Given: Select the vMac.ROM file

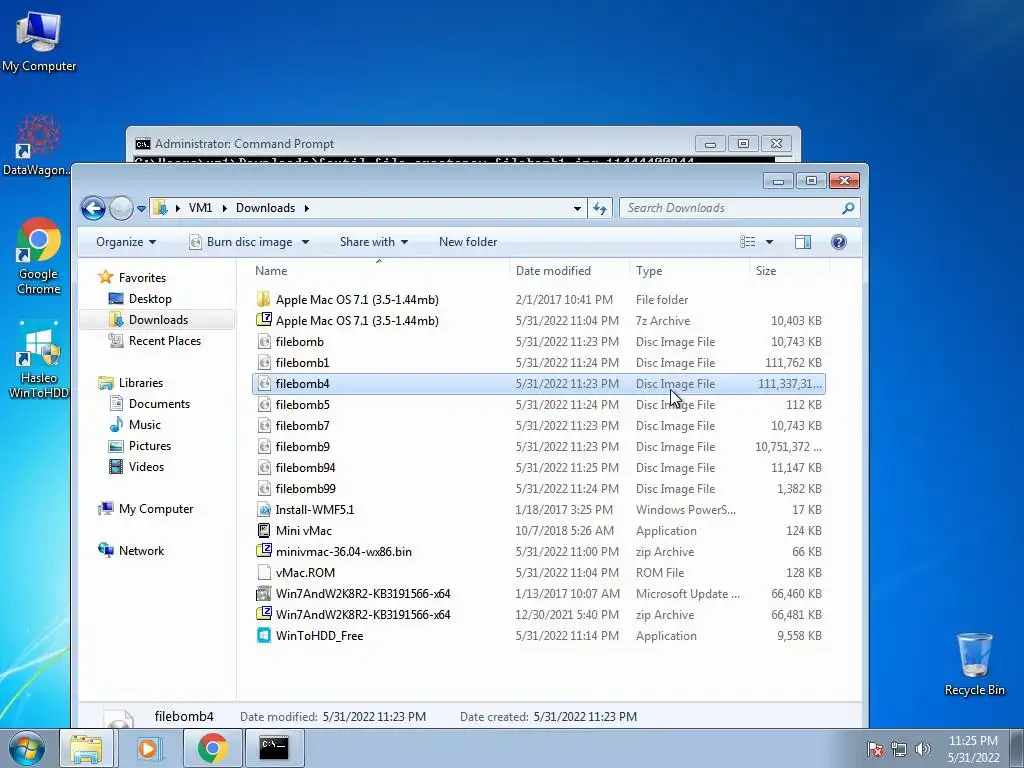Looking at the screenshot, I should click(538, 573).
